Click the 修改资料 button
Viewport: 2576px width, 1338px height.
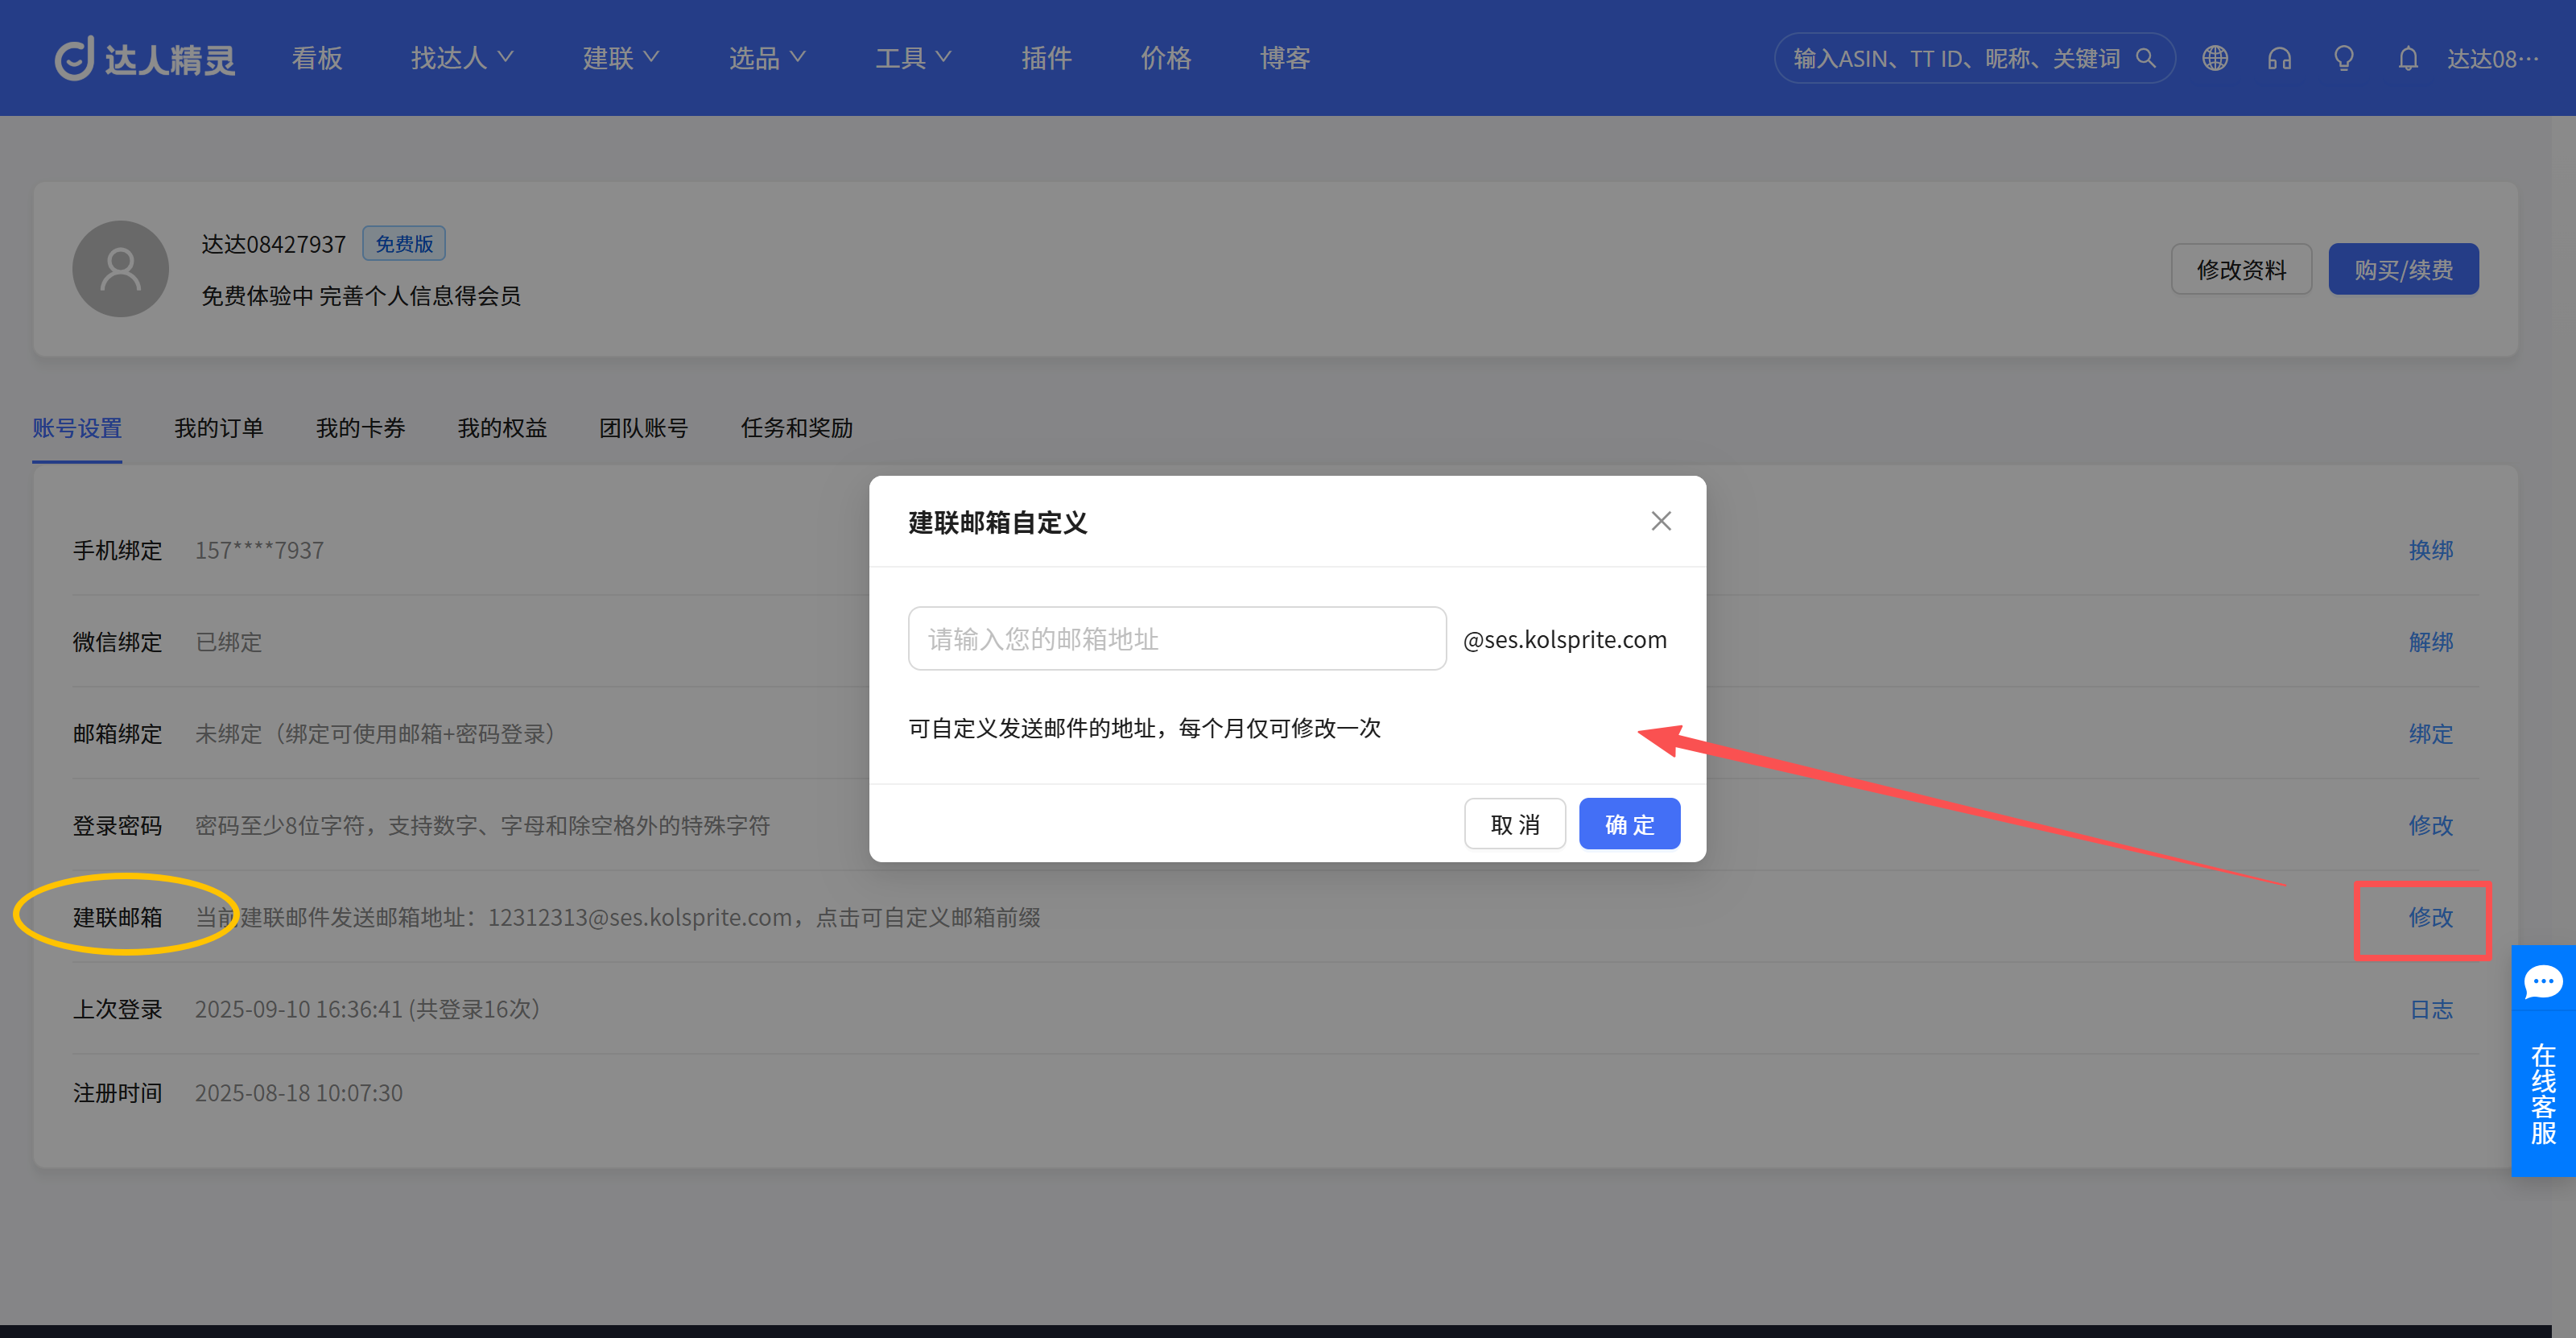click(x=2241, y=269)
